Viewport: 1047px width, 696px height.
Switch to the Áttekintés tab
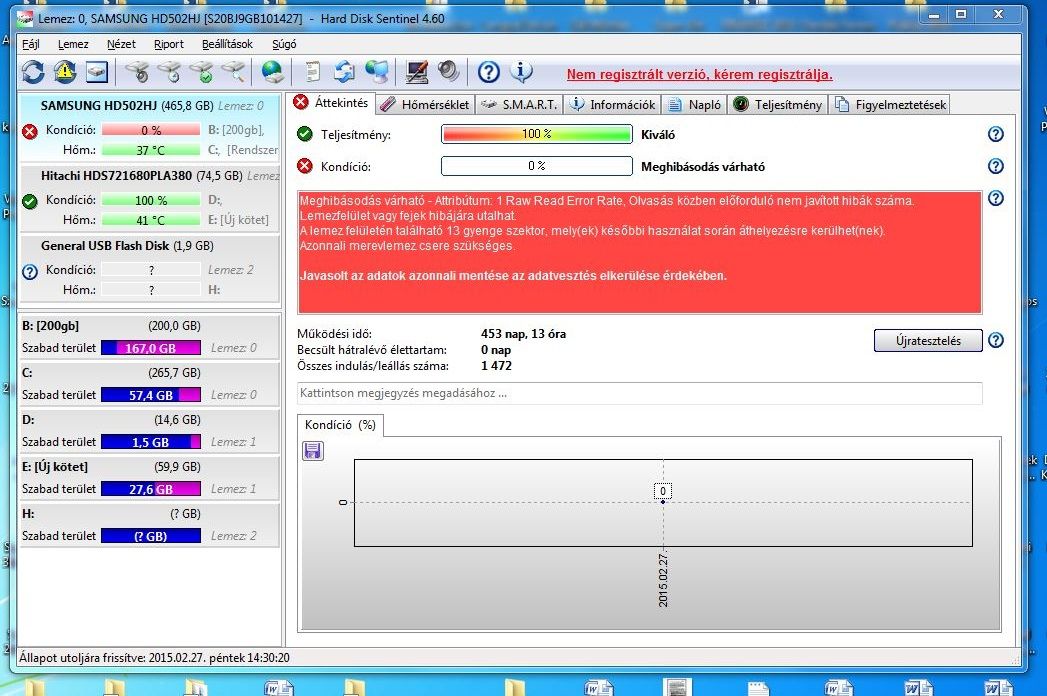coord(331,103)
